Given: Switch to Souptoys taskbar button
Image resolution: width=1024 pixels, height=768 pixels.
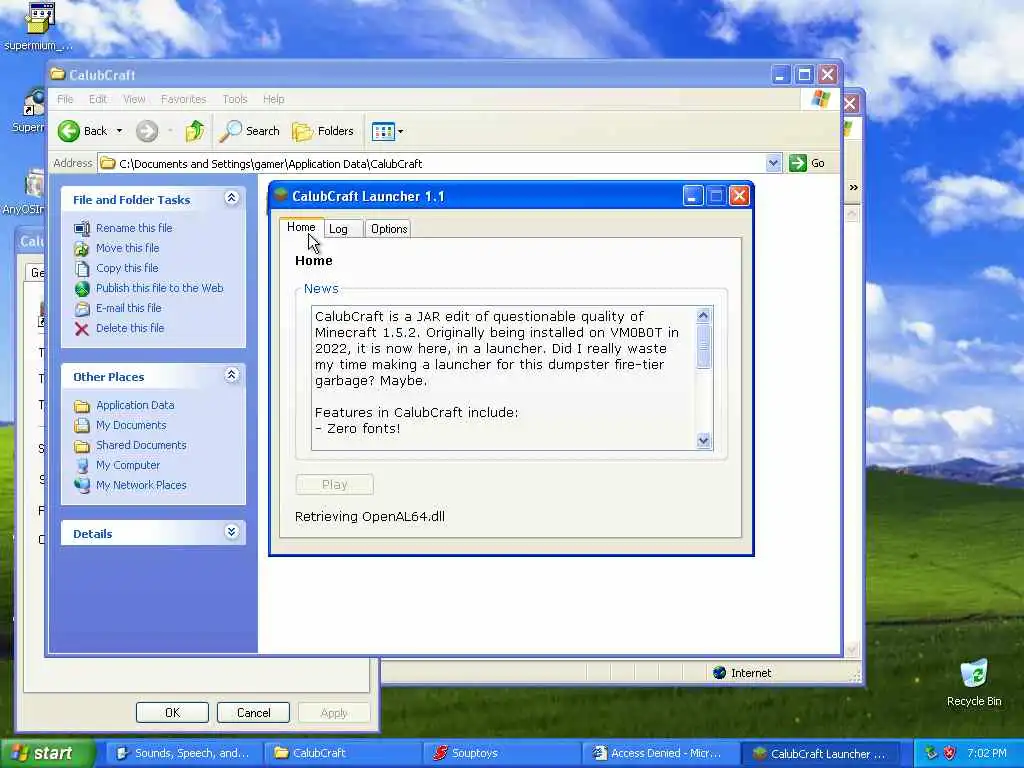Looking at the screenshot, I should [502, 754].
